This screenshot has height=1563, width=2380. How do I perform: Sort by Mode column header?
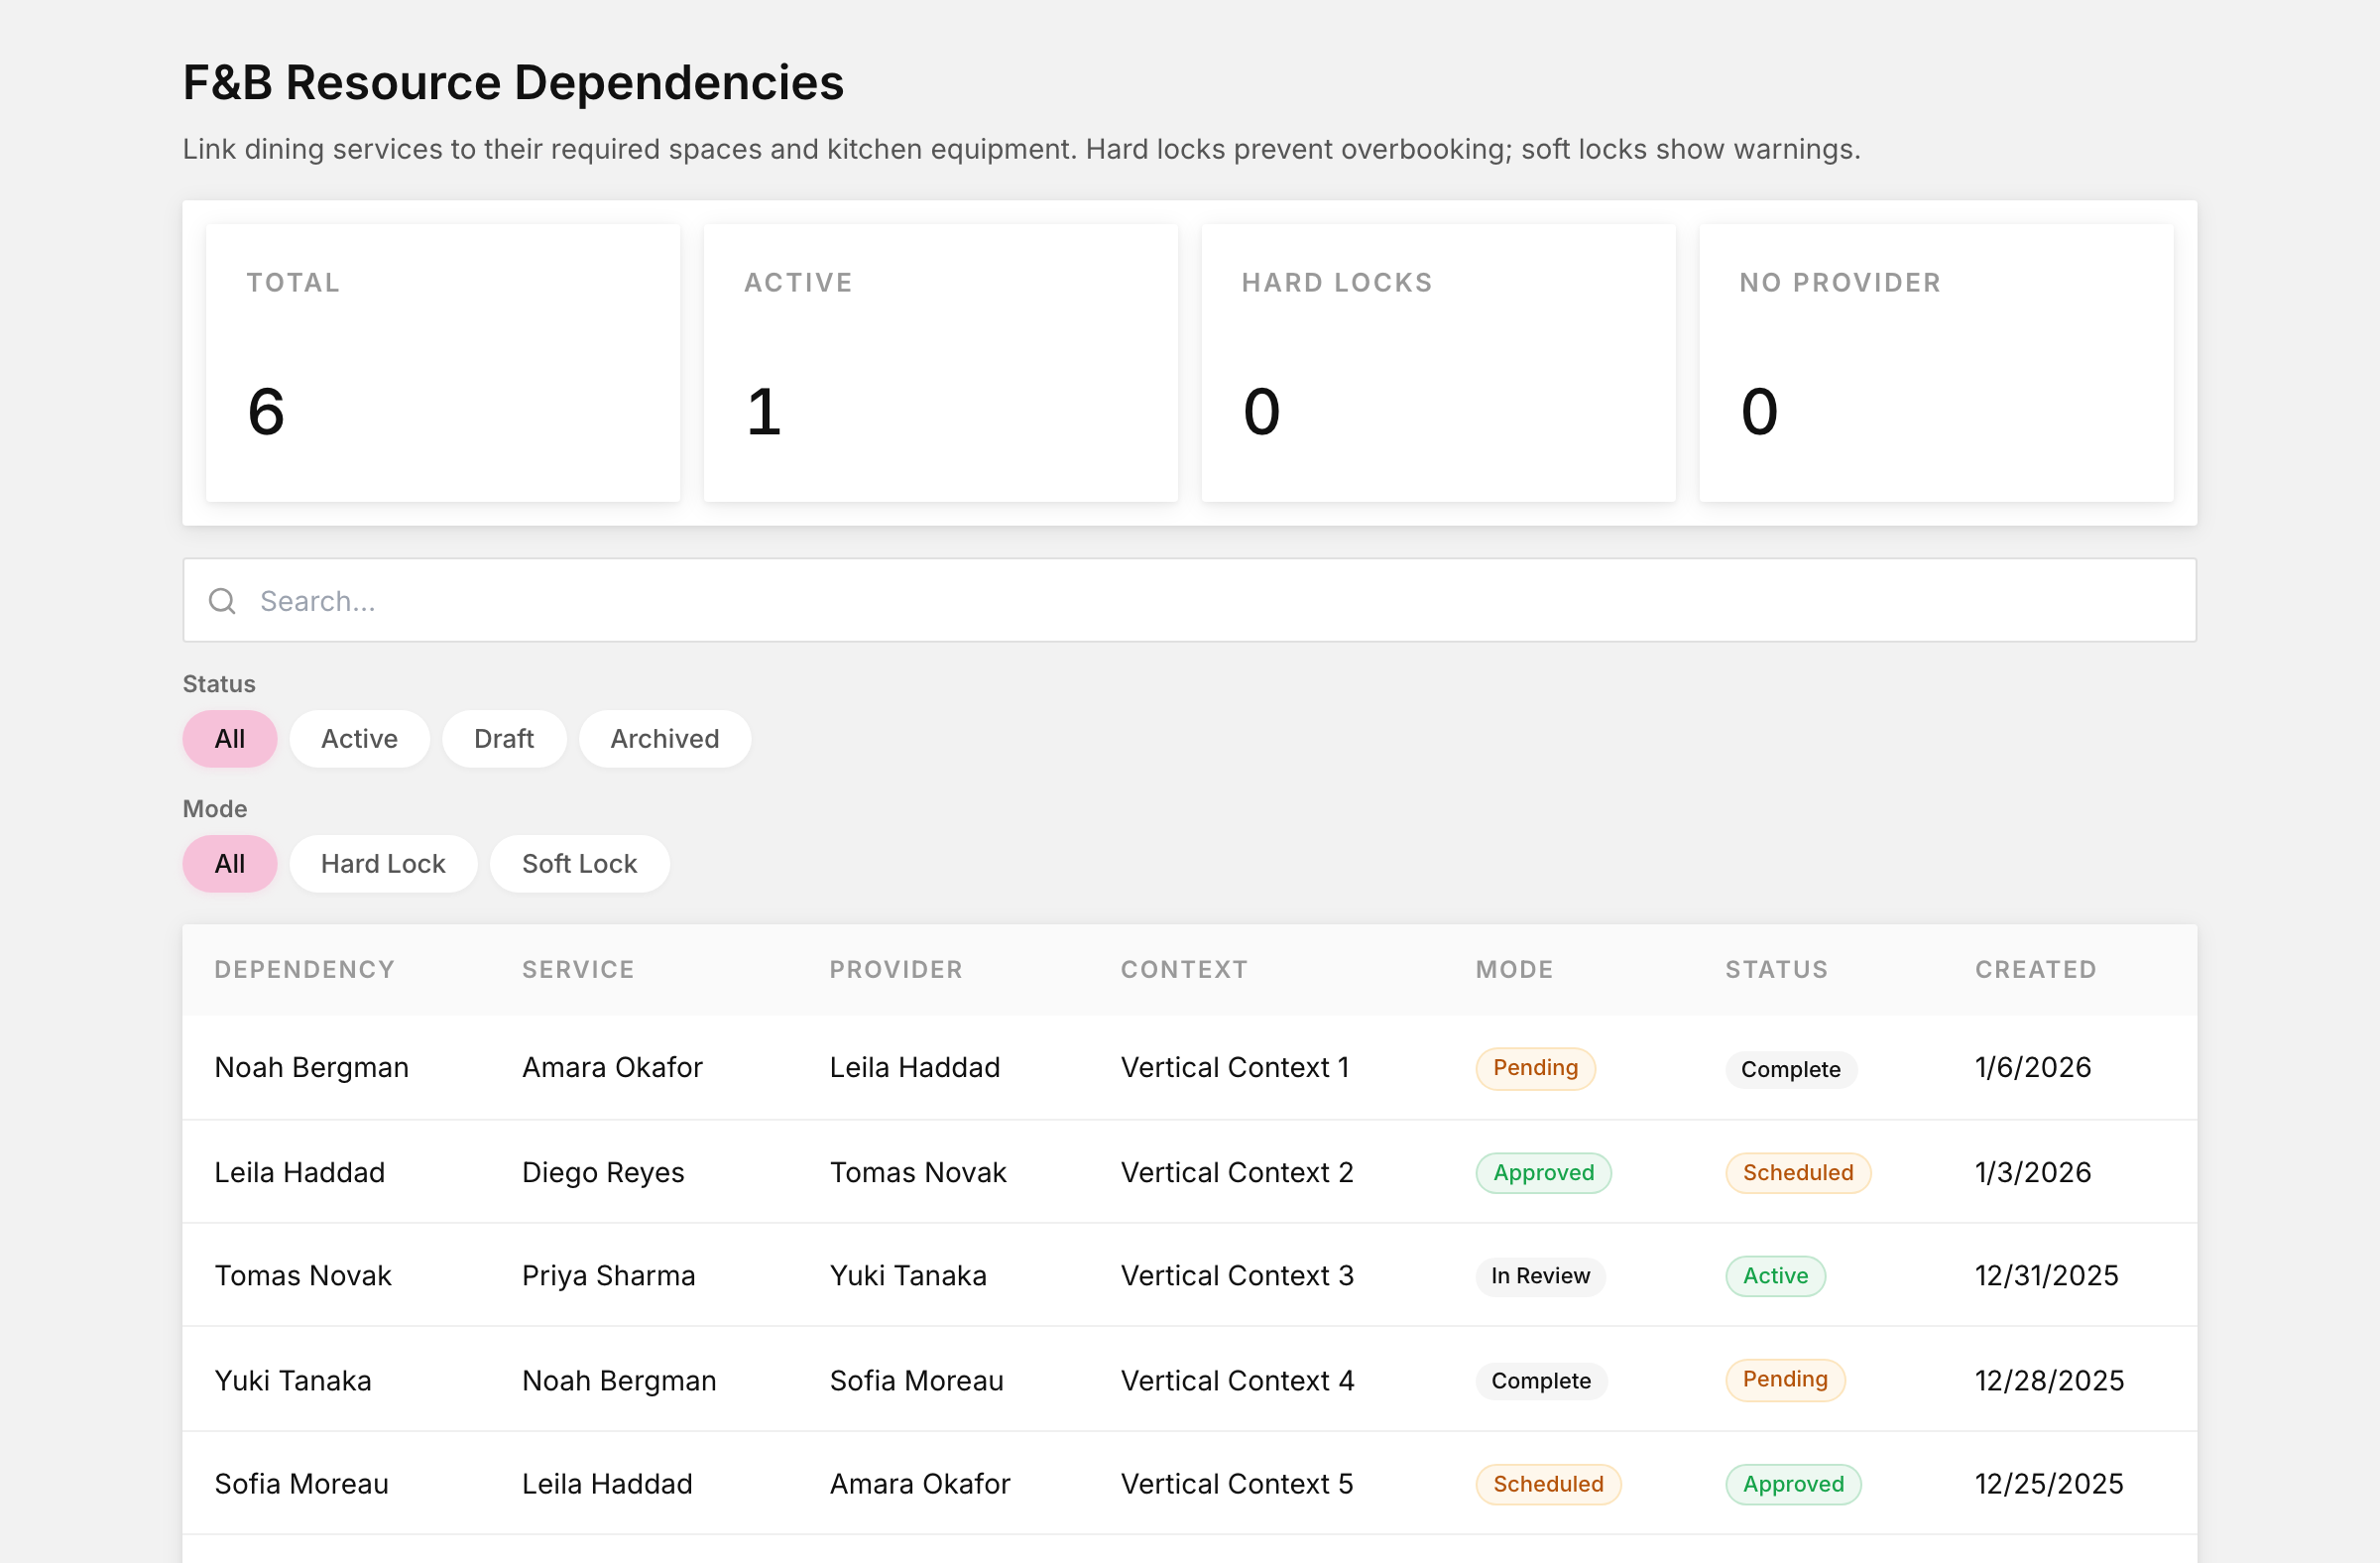point(1514,969)
